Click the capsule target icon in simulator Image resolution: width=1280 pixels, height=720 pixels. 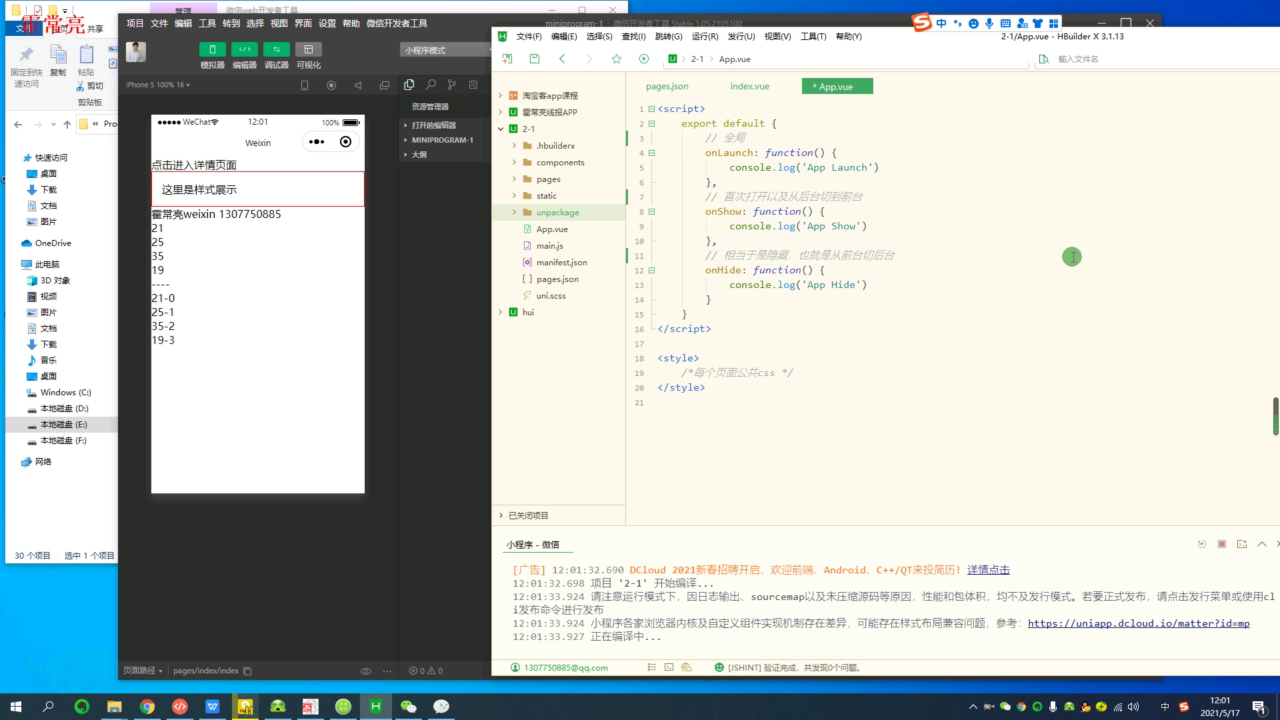click(x=346, y=142)
